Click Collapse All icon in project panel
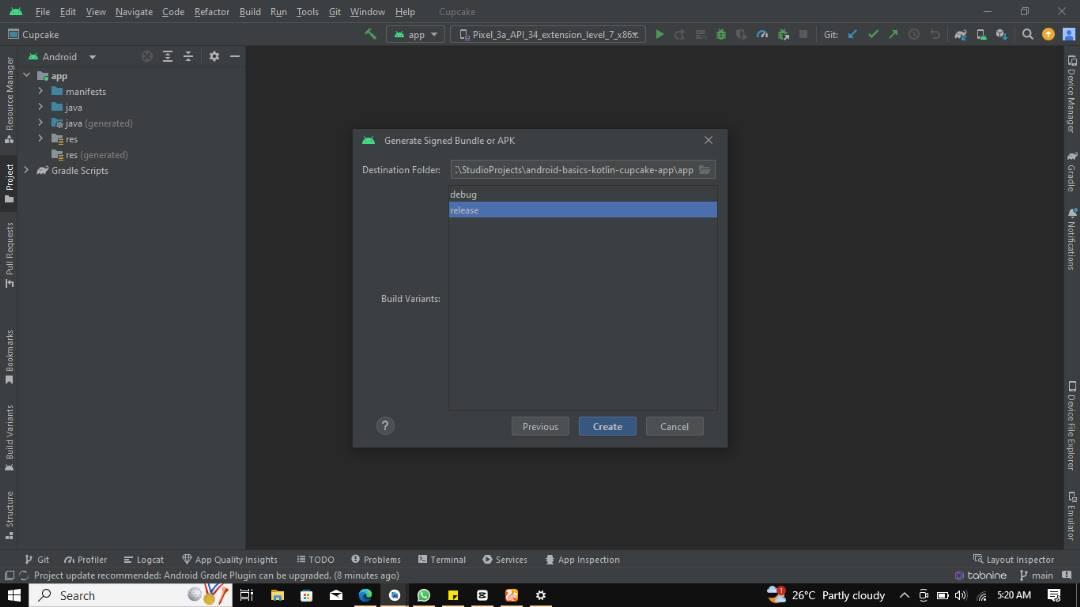 (188, 56)
